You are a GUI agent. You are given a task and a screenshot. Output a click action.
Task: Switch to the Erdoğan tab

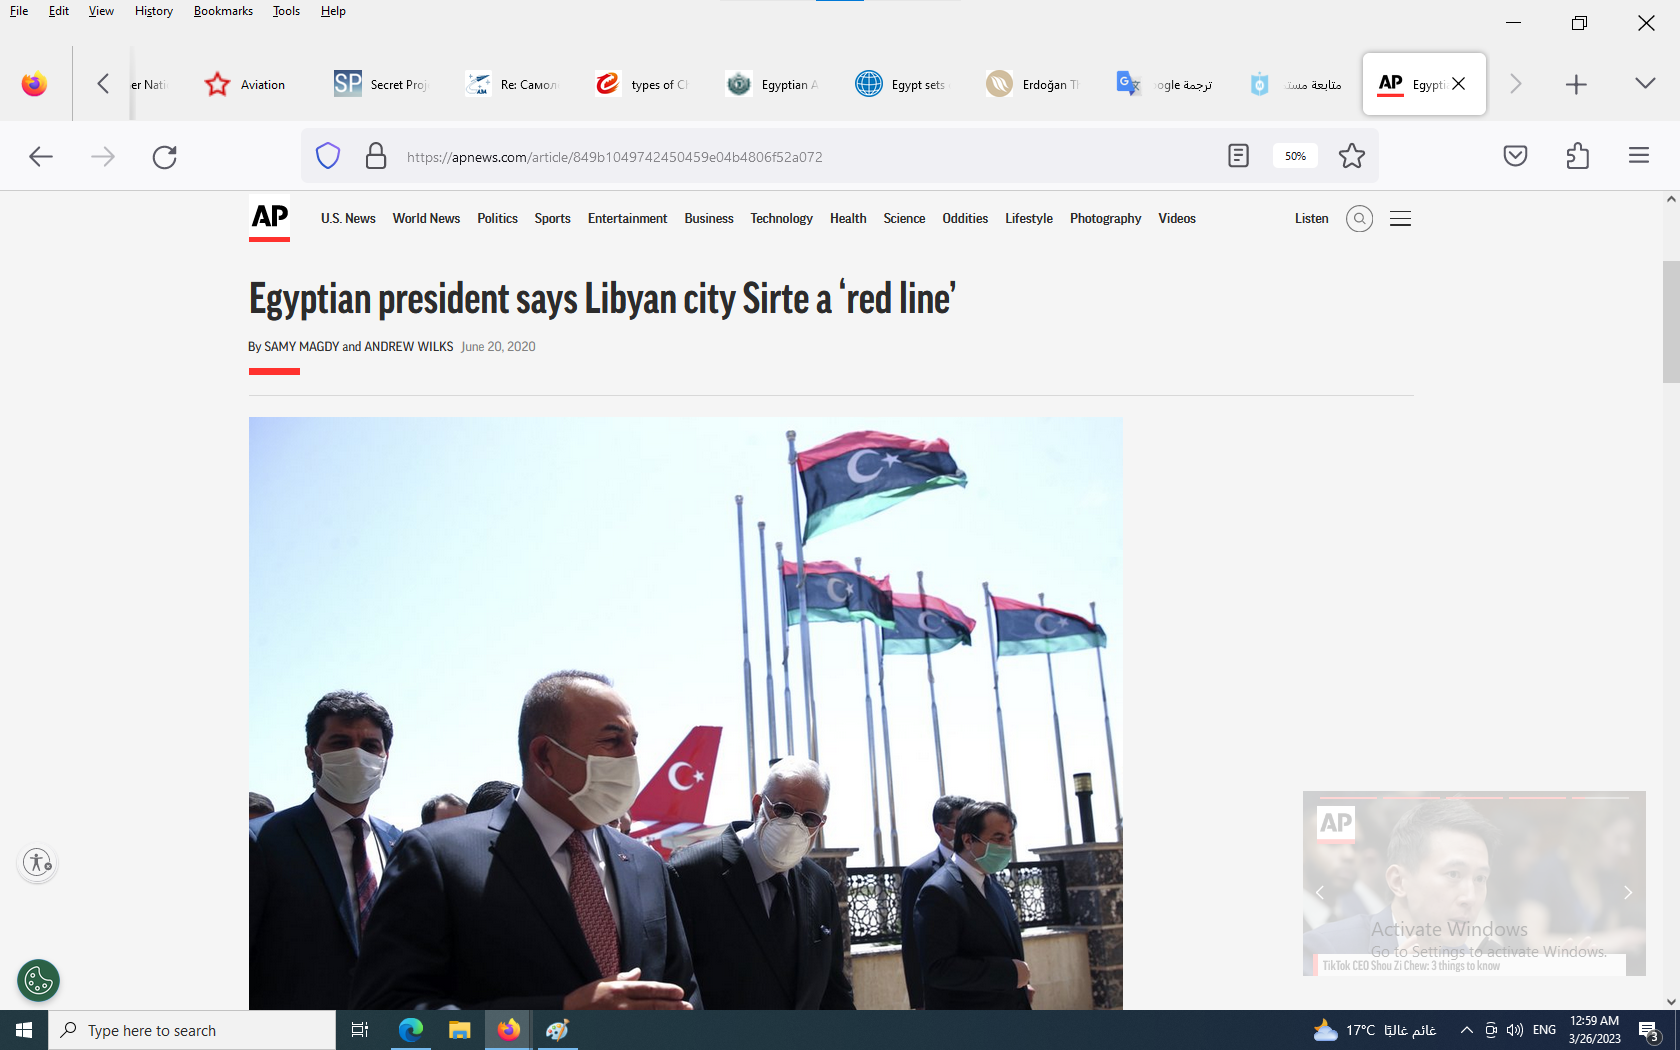point(1032,84)
